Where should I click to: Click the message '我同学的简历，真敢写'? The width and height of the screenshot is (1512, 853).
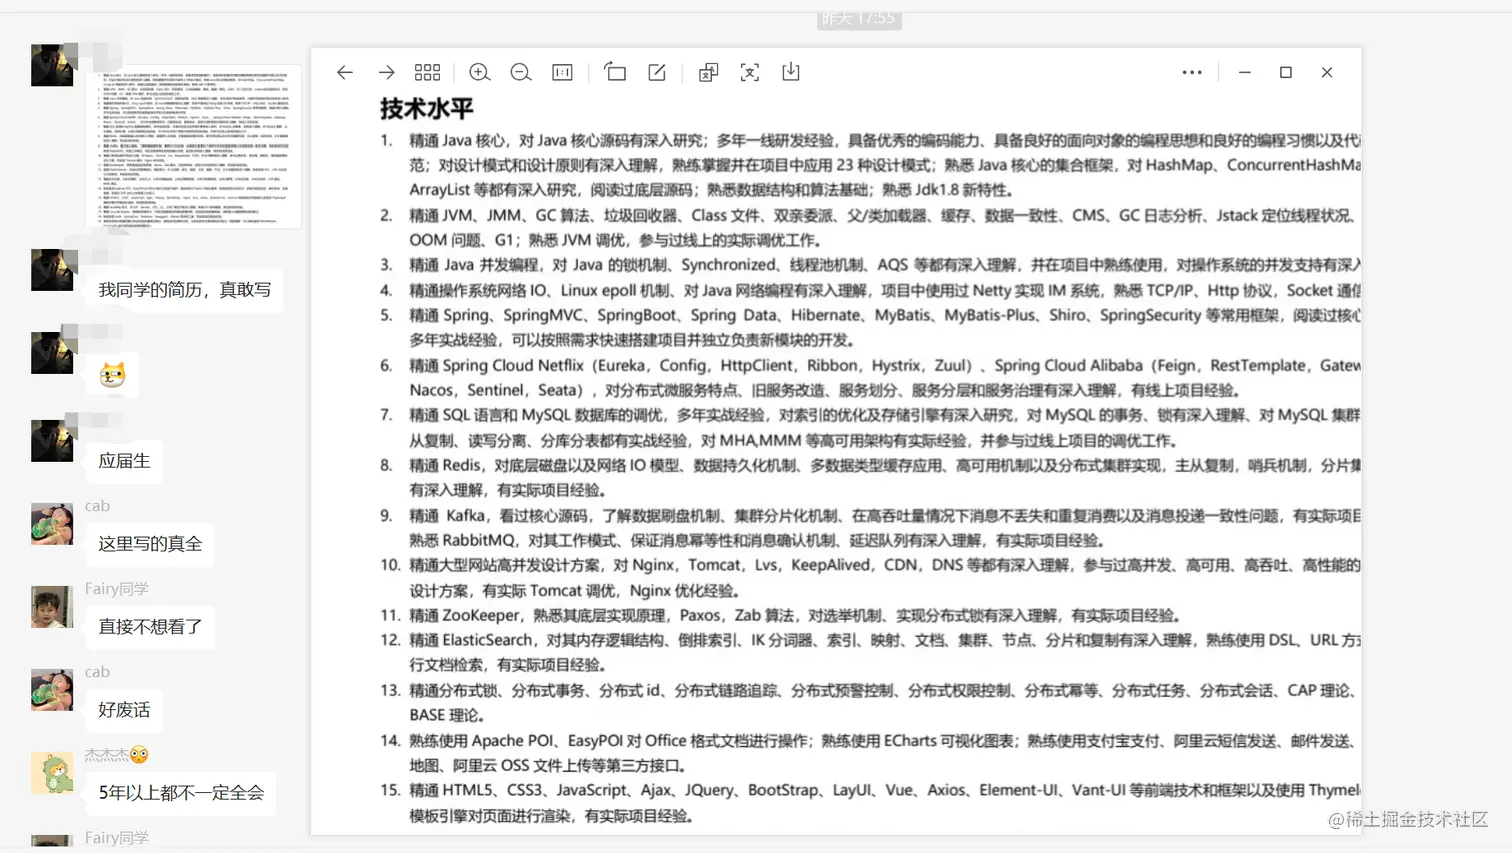tap(185, 290)
